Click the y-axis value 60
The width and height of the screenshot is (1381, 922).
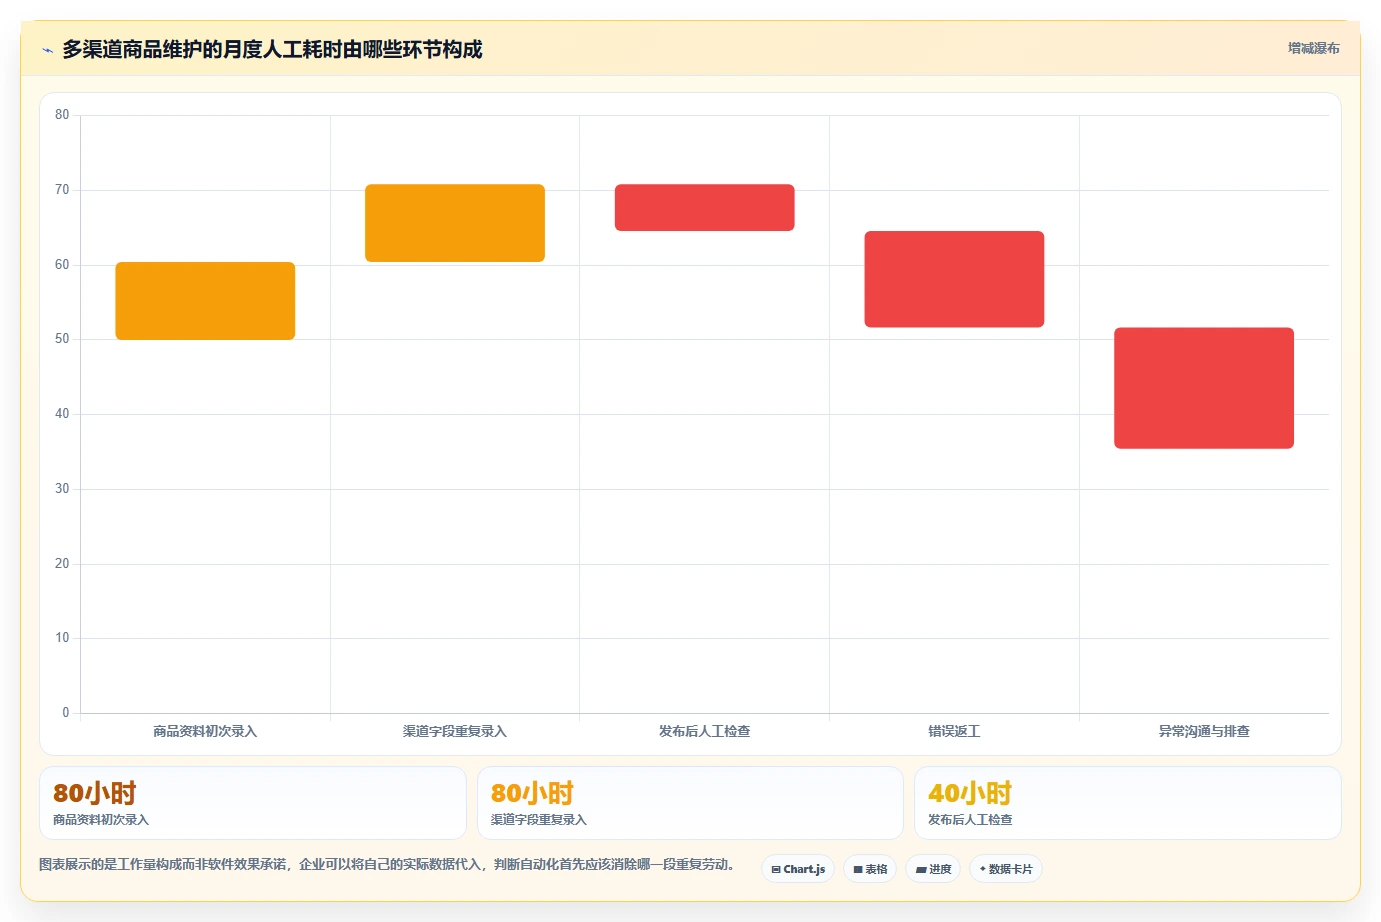click(62, 265)
